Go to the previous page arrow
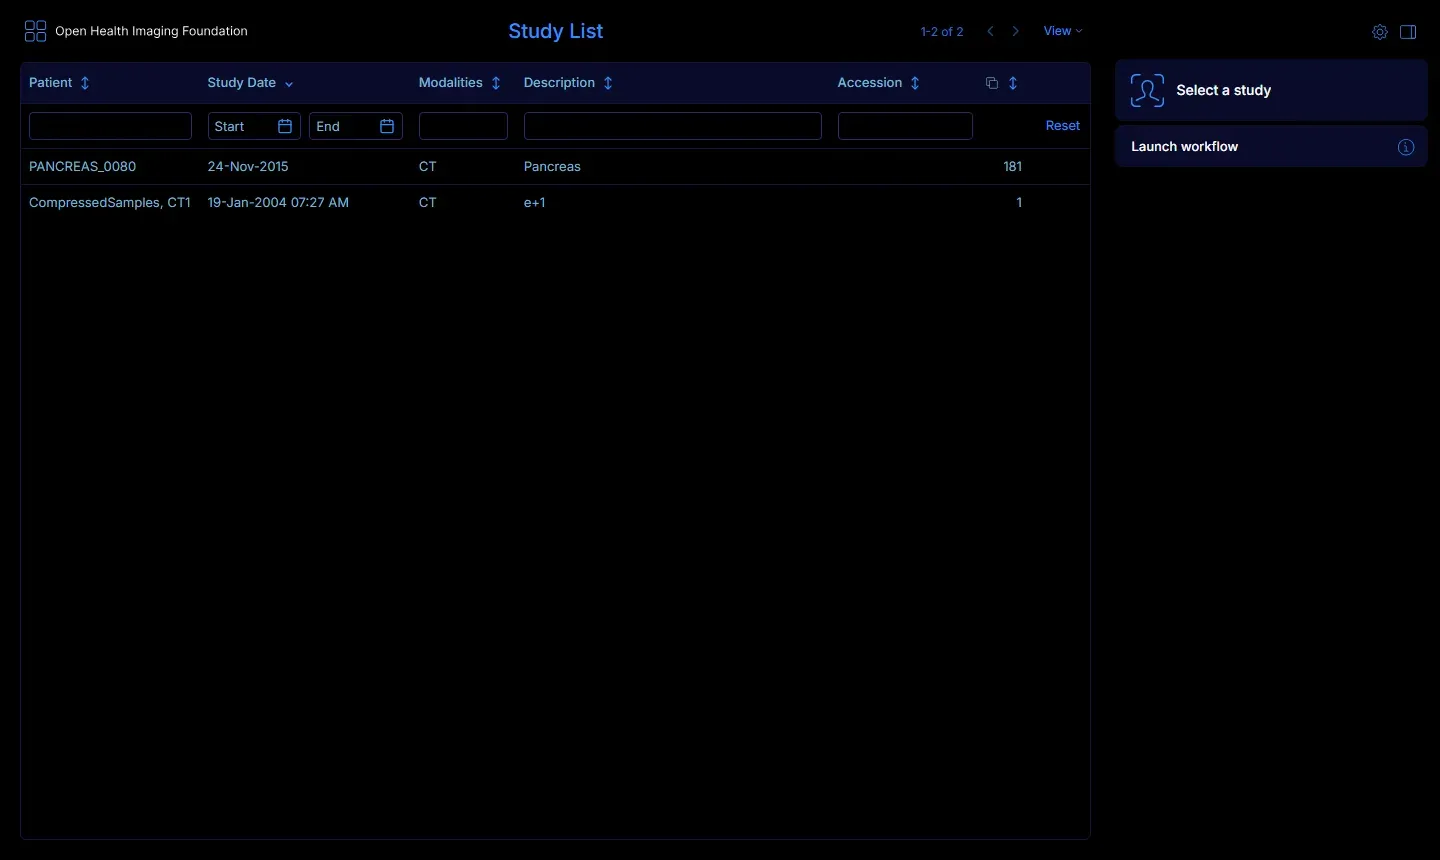This screenshot has width=1440, height=860. tap(990, 31)
